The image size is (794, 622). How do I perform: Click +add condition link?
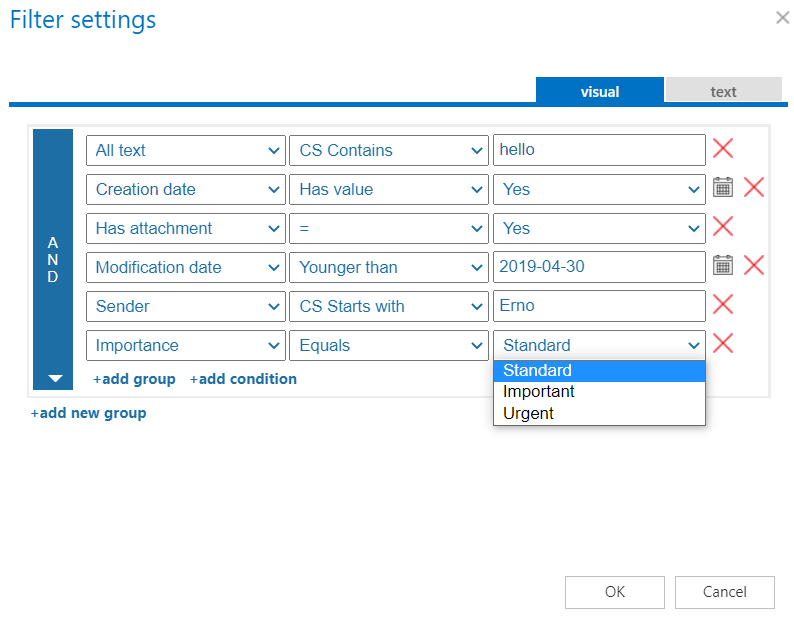click(243, 379)
